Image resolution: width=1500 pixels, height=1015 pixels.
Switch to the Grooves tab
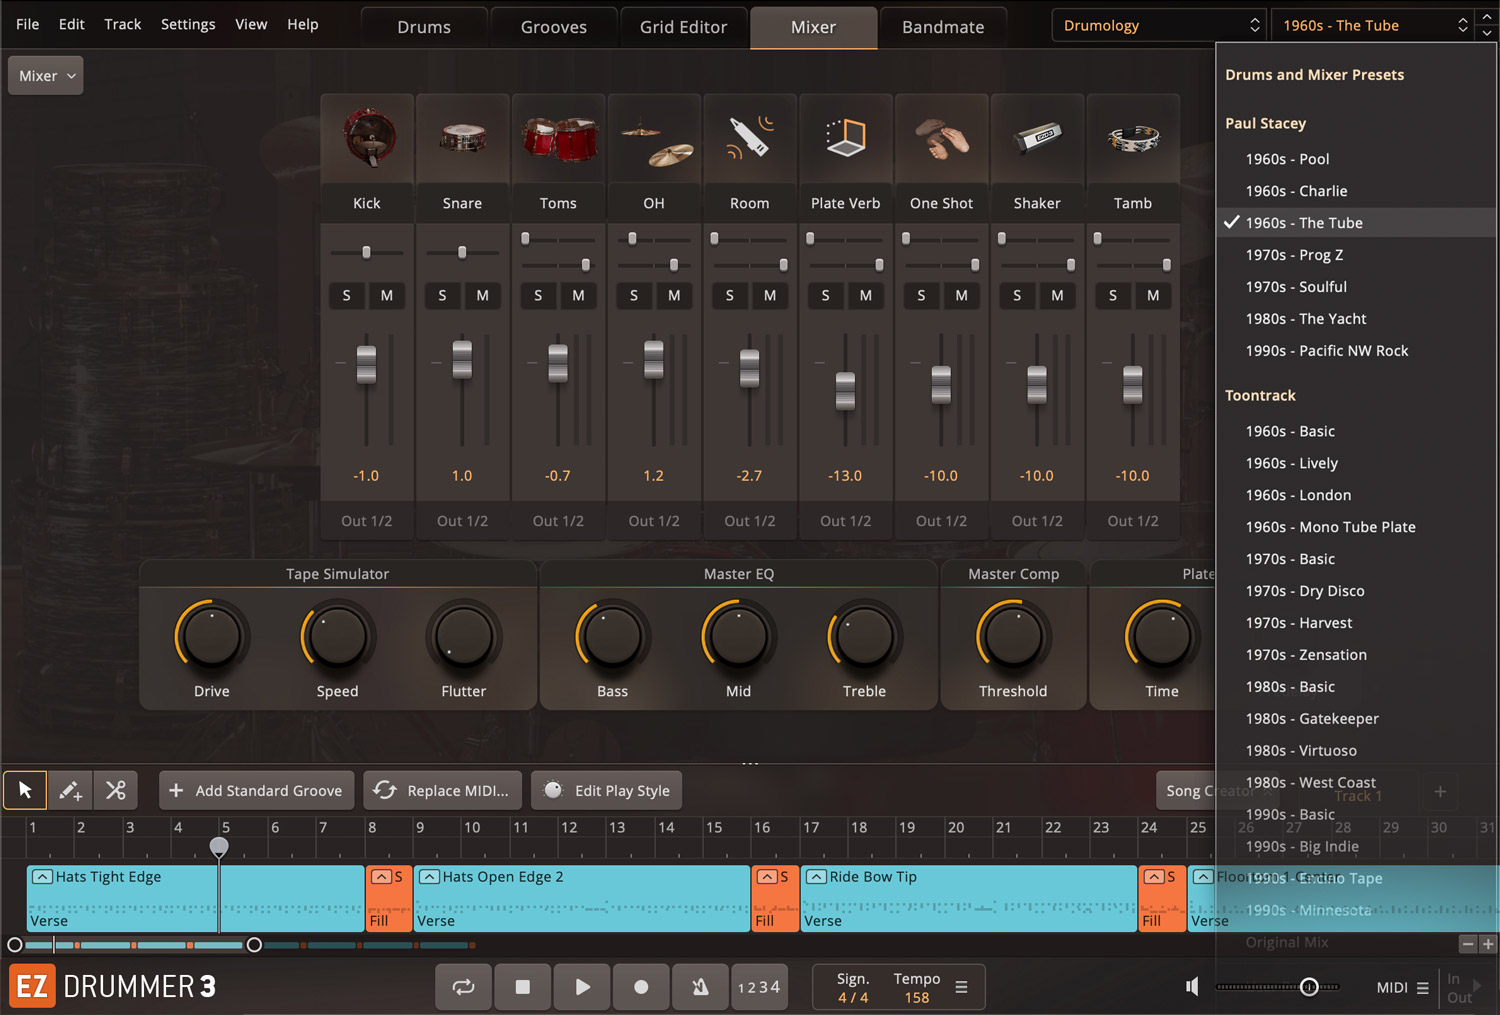click(554, 27)
